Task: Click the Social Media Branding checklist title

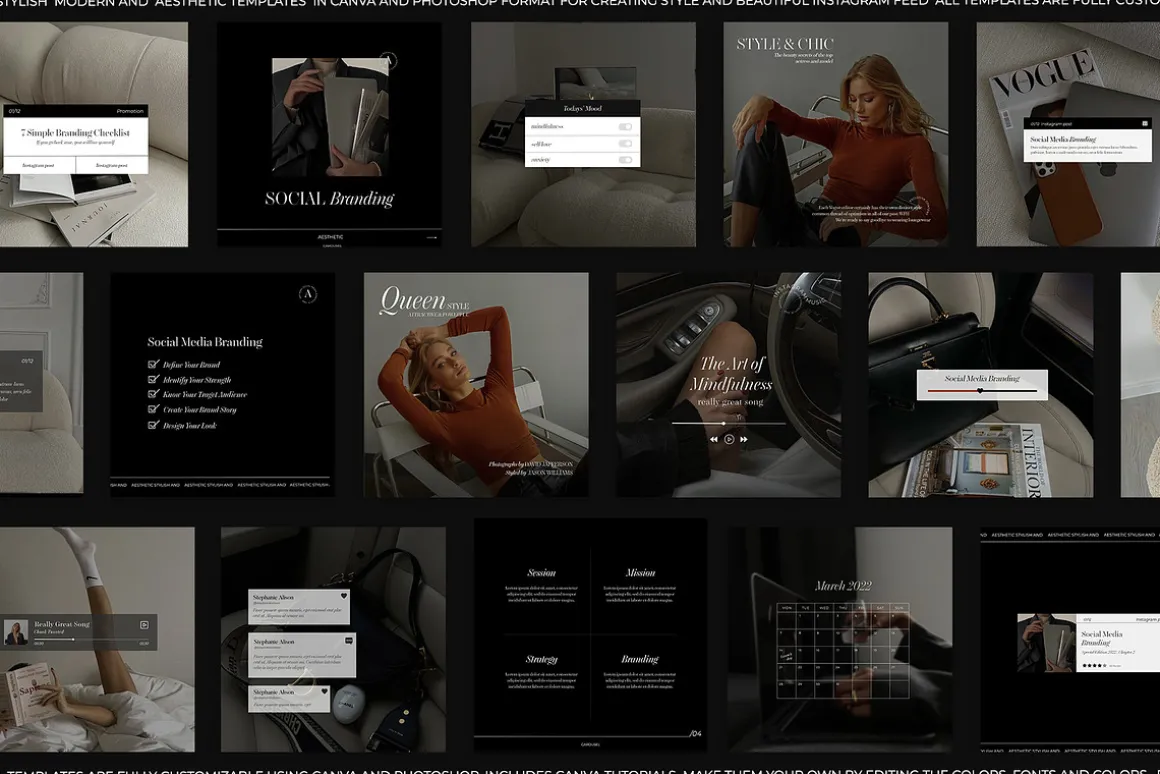Action: pos(205,342)
